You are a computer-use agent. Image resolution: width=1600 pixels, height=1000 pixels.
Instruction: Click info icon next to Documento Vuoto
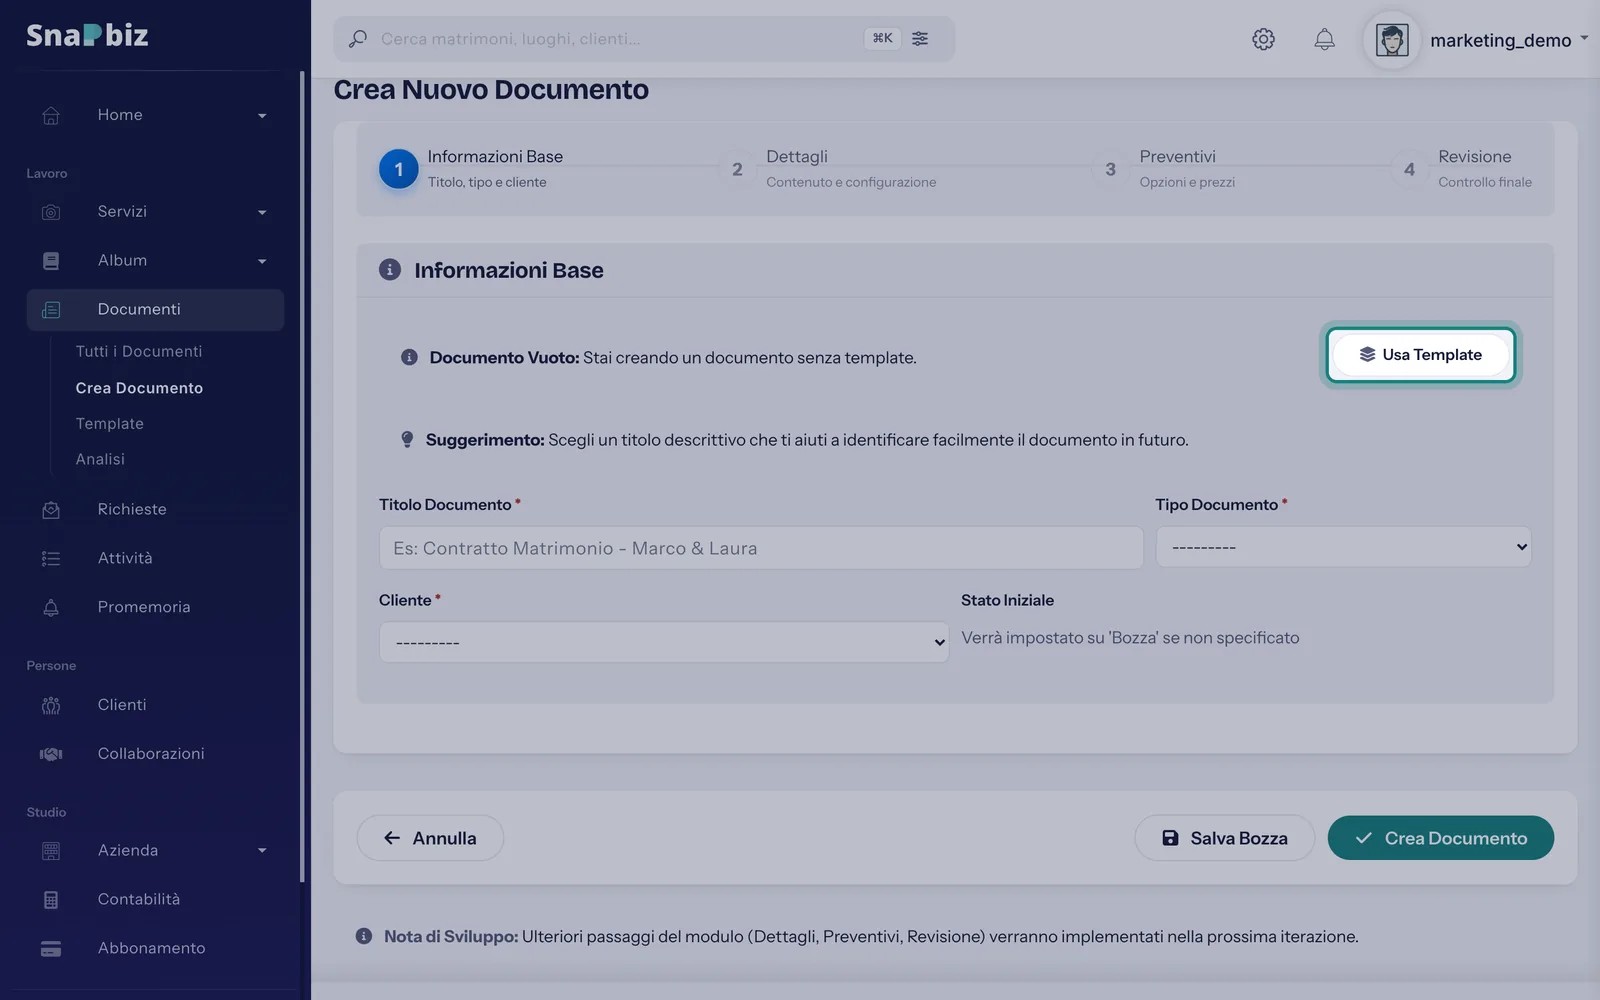pos(409,357)
